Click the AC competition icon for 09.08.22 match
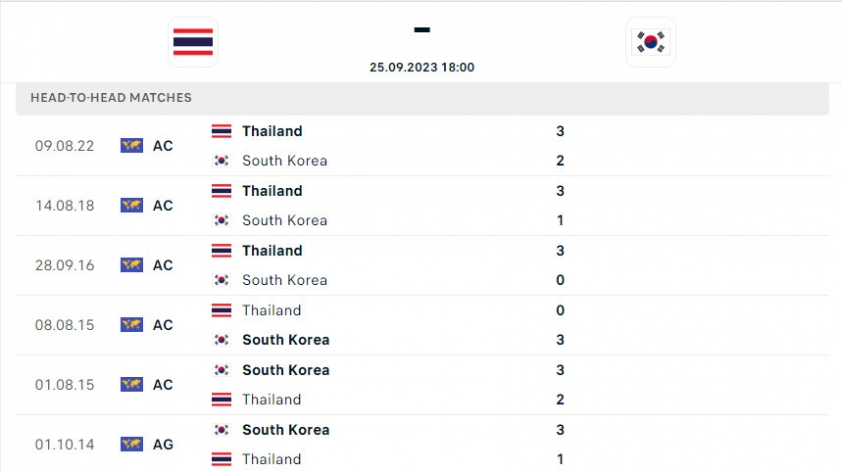This screenshot has height=472, width=842. (132, 146)
